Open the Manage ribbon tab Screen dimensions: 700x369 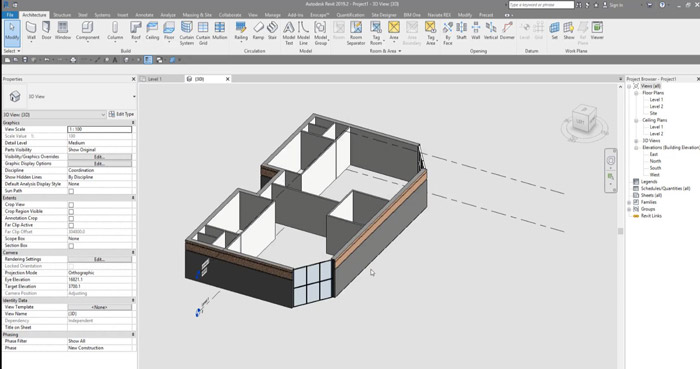[272, 15]
